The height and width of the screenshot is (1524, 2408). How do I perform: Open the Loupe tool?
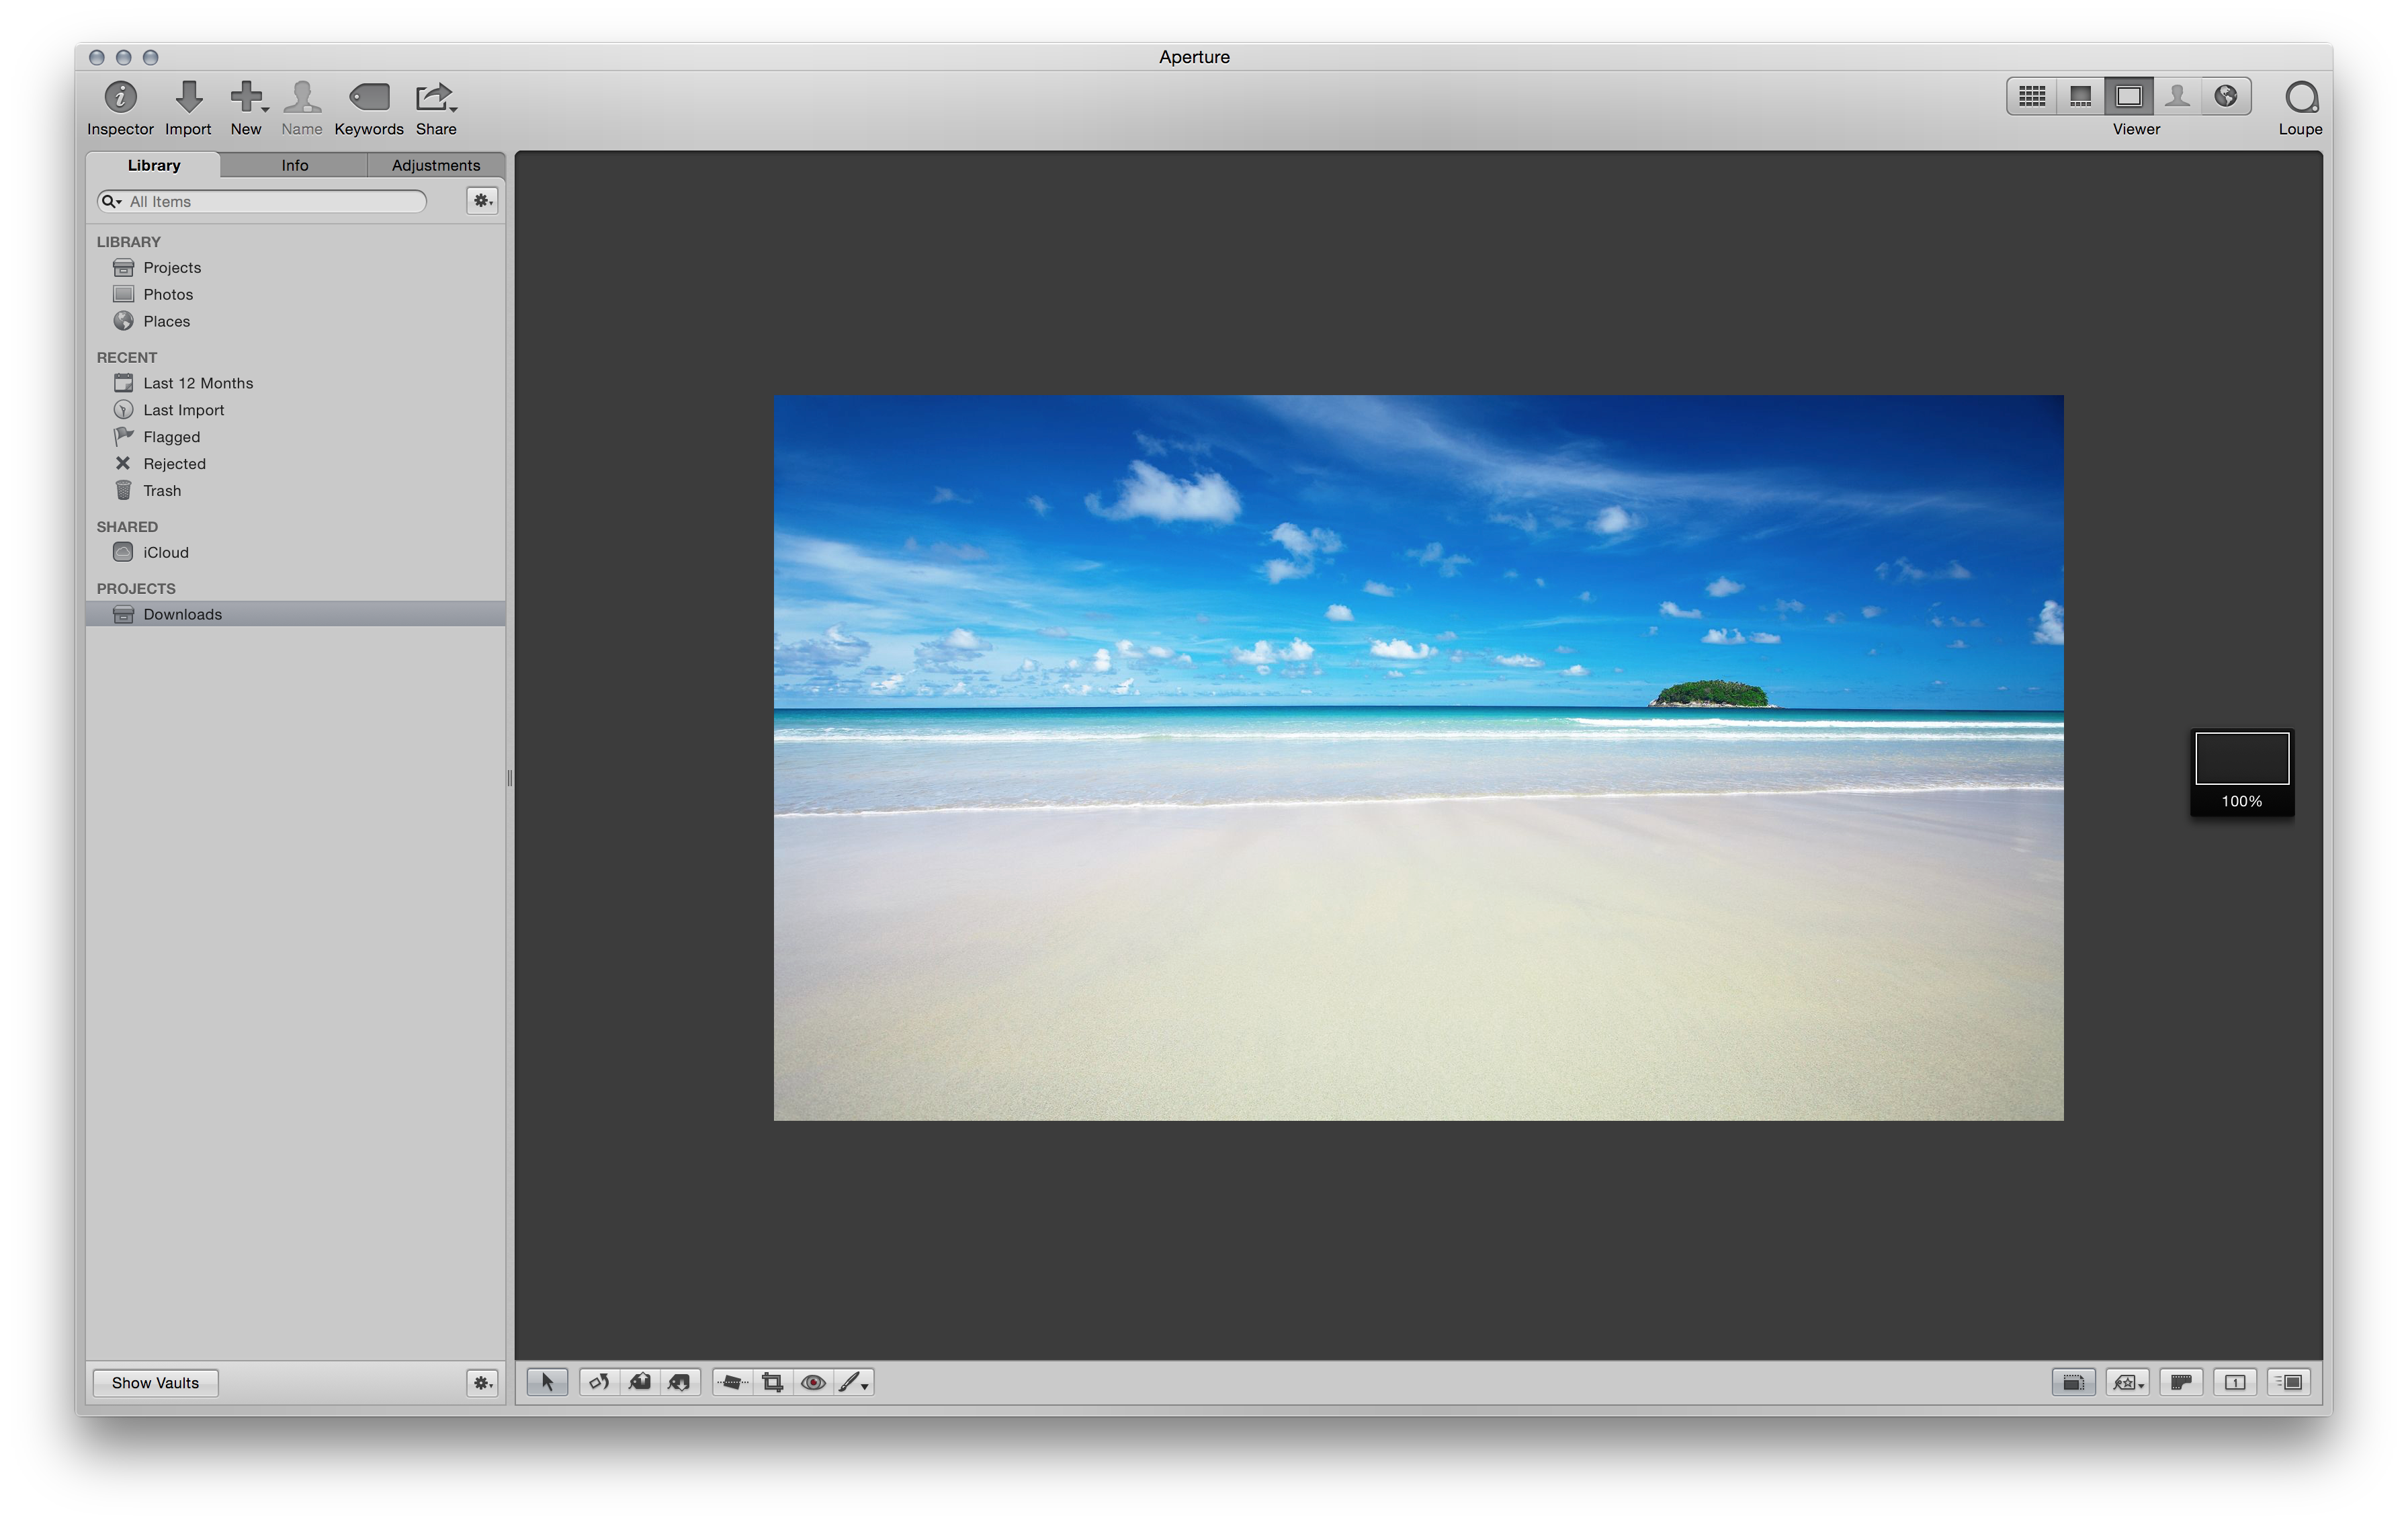tap(2300, 98)
